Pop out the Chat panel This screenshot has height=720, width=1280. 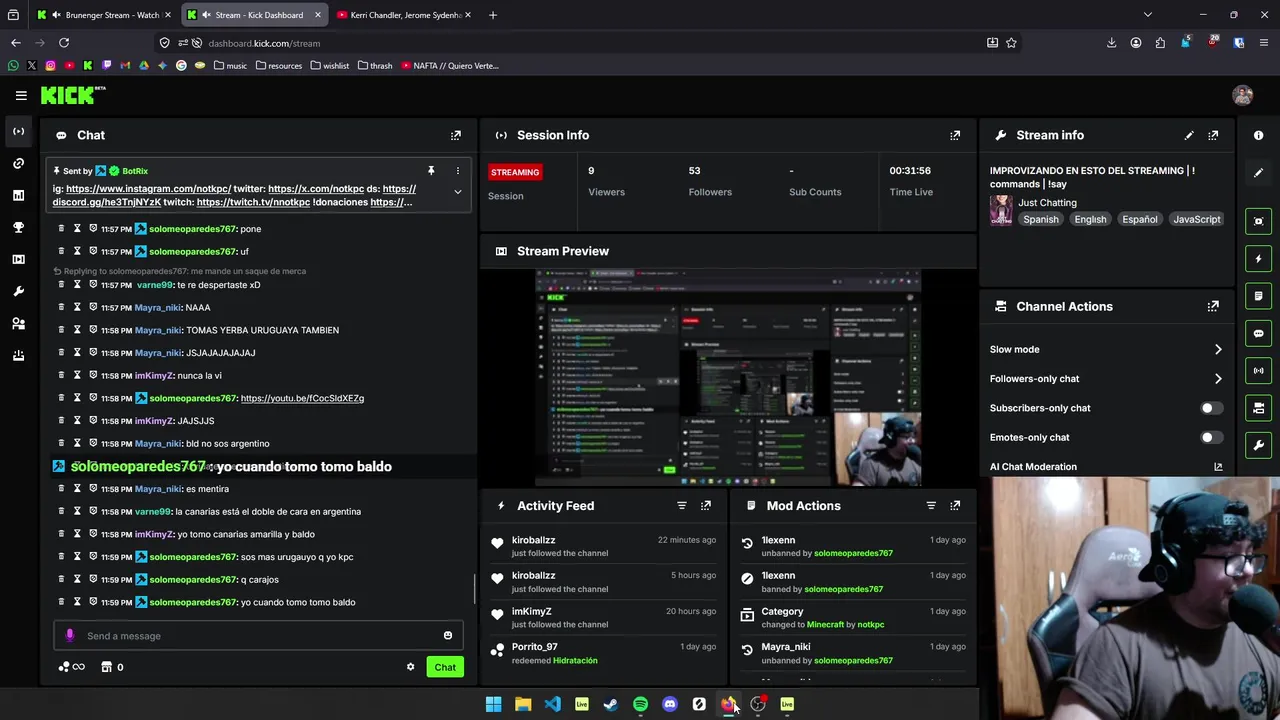point(456,135)
